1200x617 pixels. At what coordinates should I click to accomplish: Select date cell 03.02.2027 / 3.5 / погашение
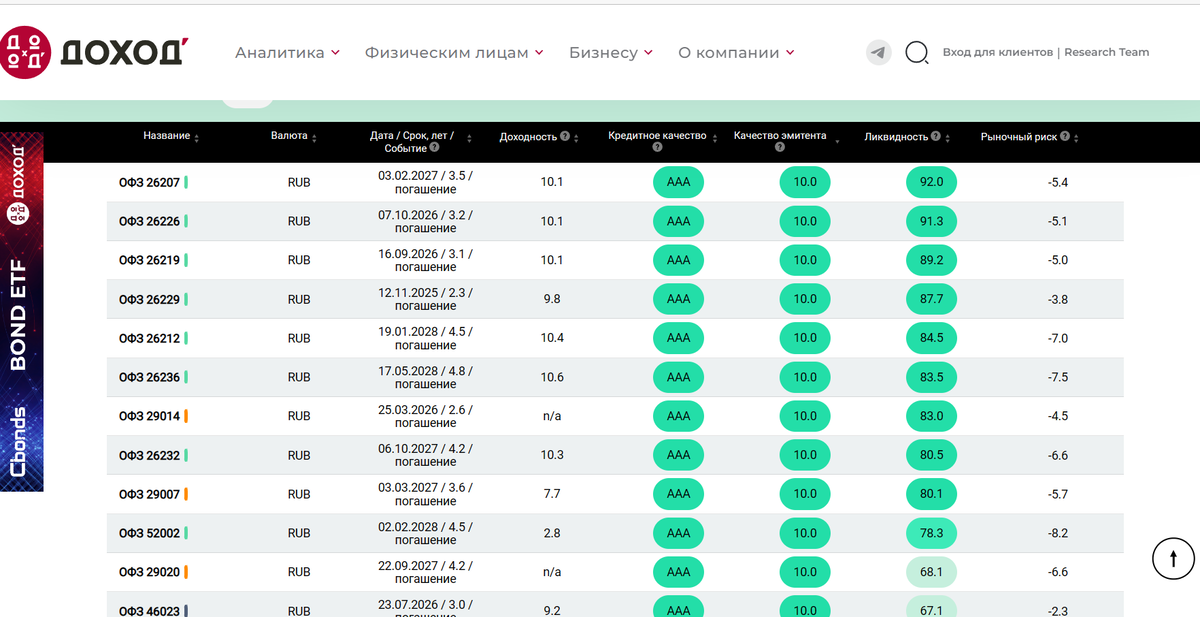425,183
